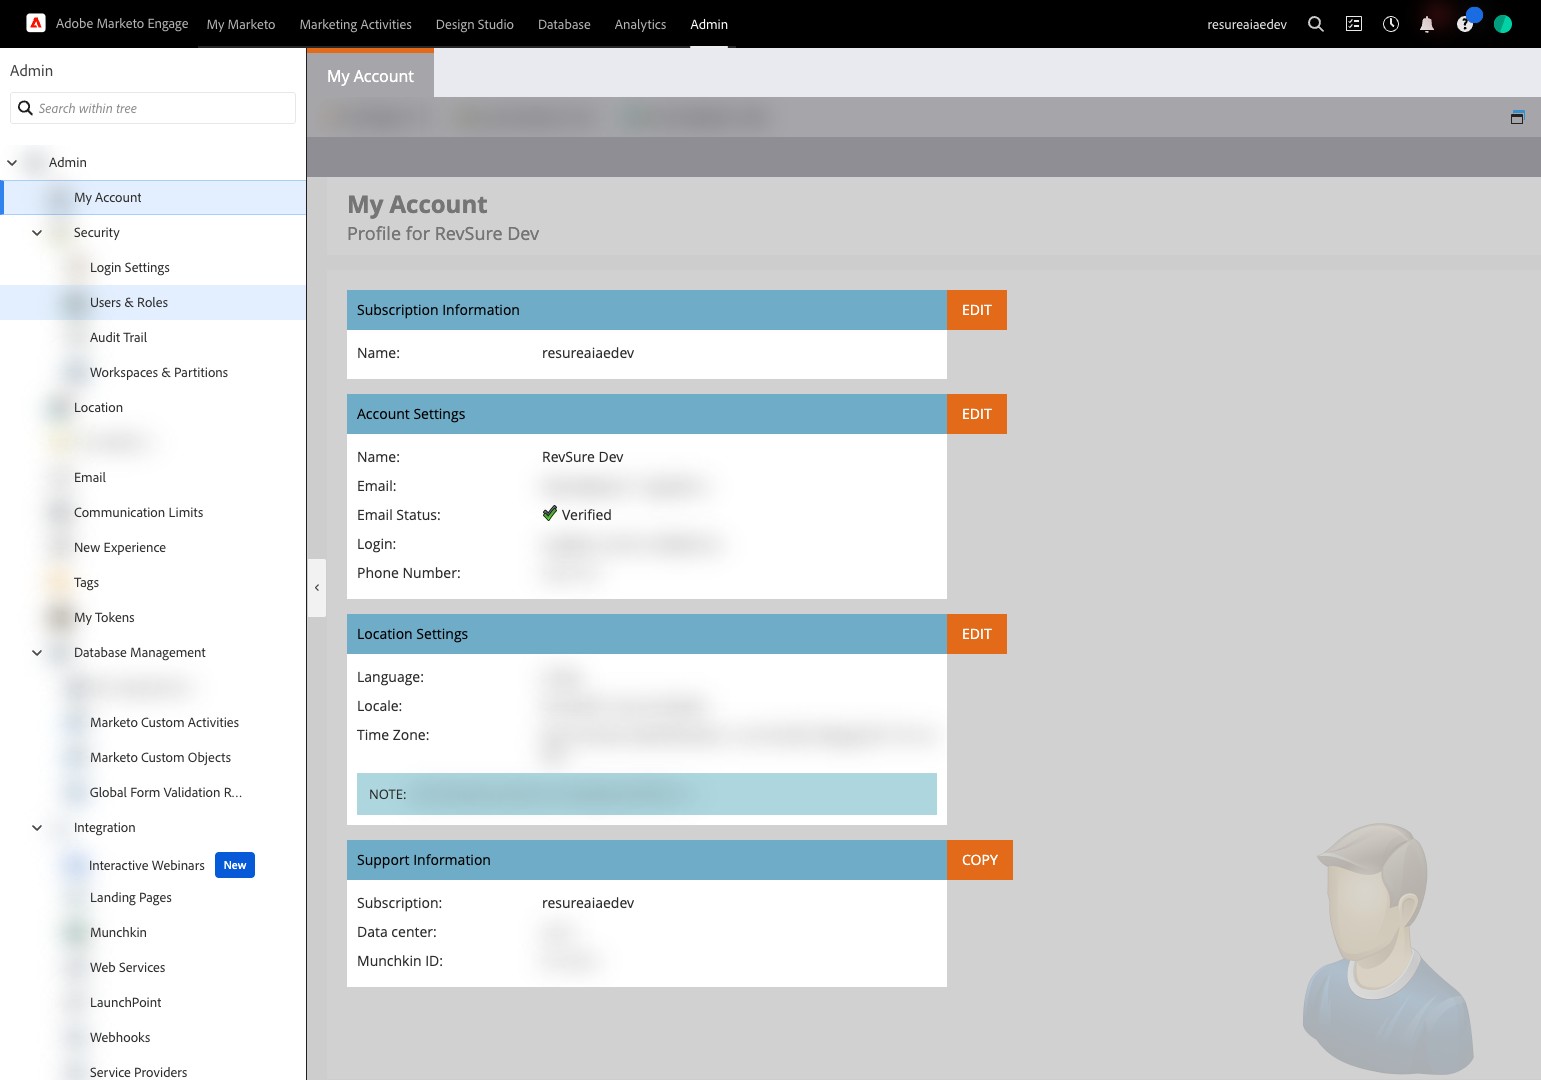This screenshot has height=1080, width=1541.
Task: Open the notifications bell icon
Action: pyautogui.click(x=1427, y=24)
